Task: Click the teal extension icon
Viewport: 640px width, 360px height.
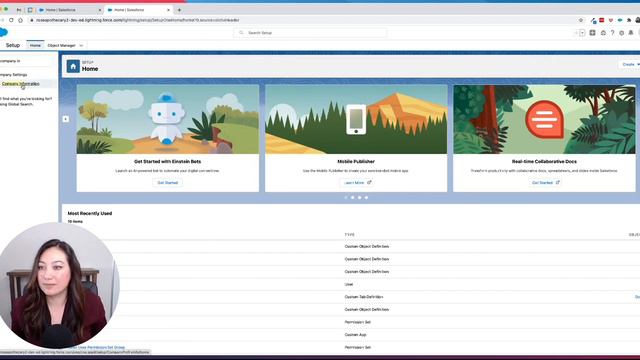Action: 620,20
